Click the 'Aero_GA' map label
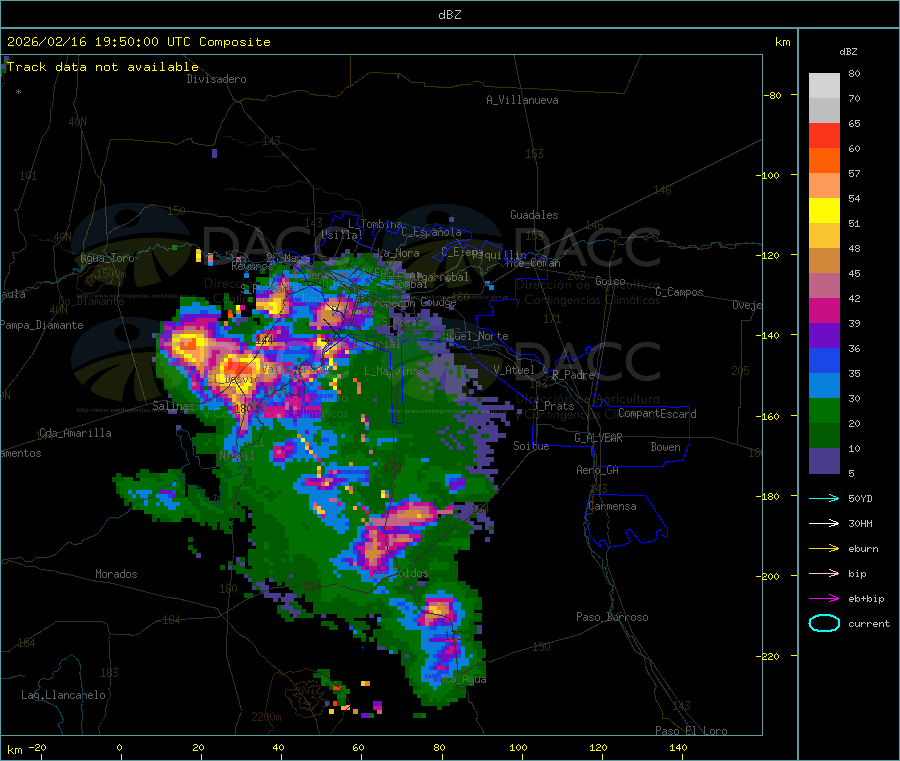The image size is (900, 761). 597,470
